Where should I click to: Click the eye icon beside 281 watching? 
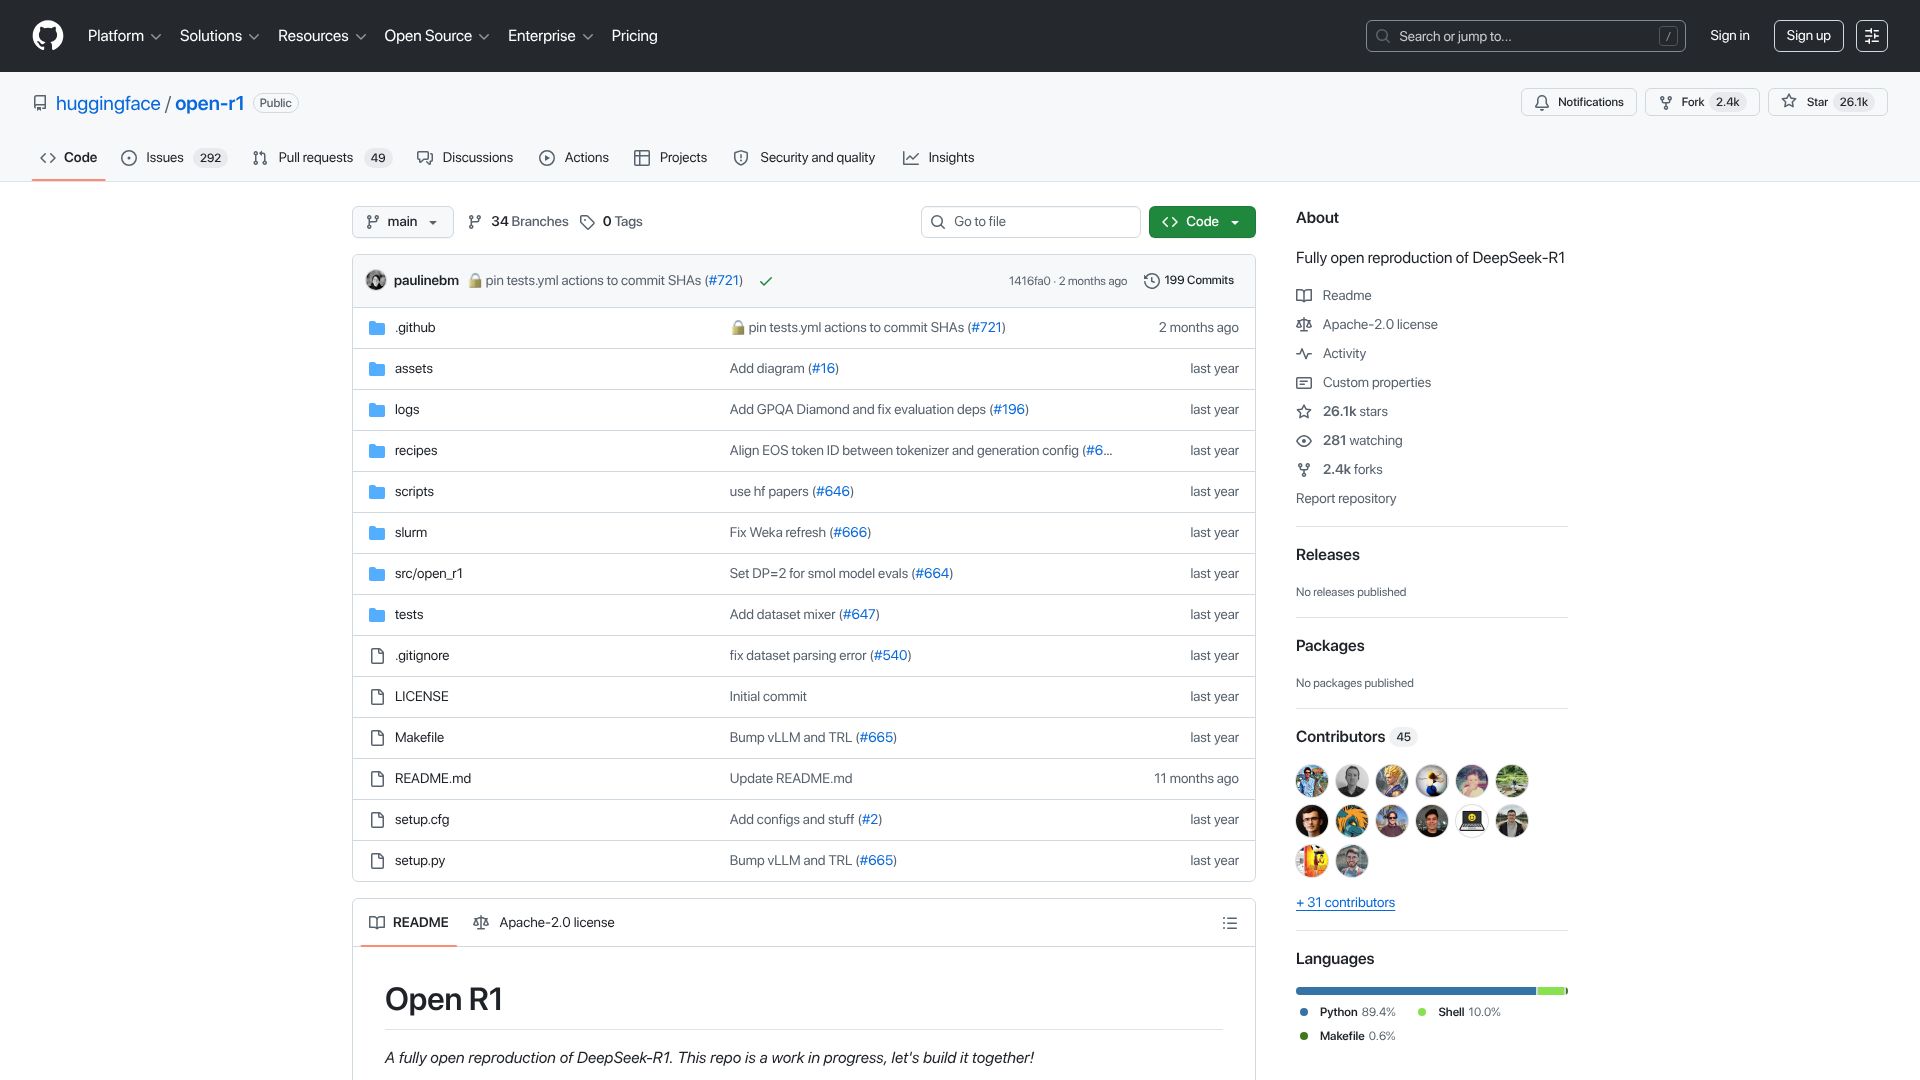coord(1304,441)
